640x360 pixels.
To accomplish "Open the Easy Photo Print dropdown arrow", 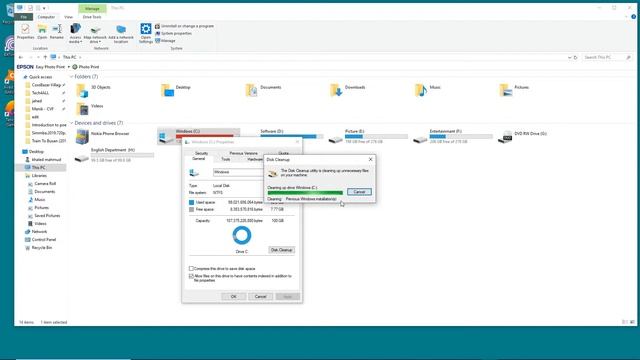I will click(x=69, y=67).
